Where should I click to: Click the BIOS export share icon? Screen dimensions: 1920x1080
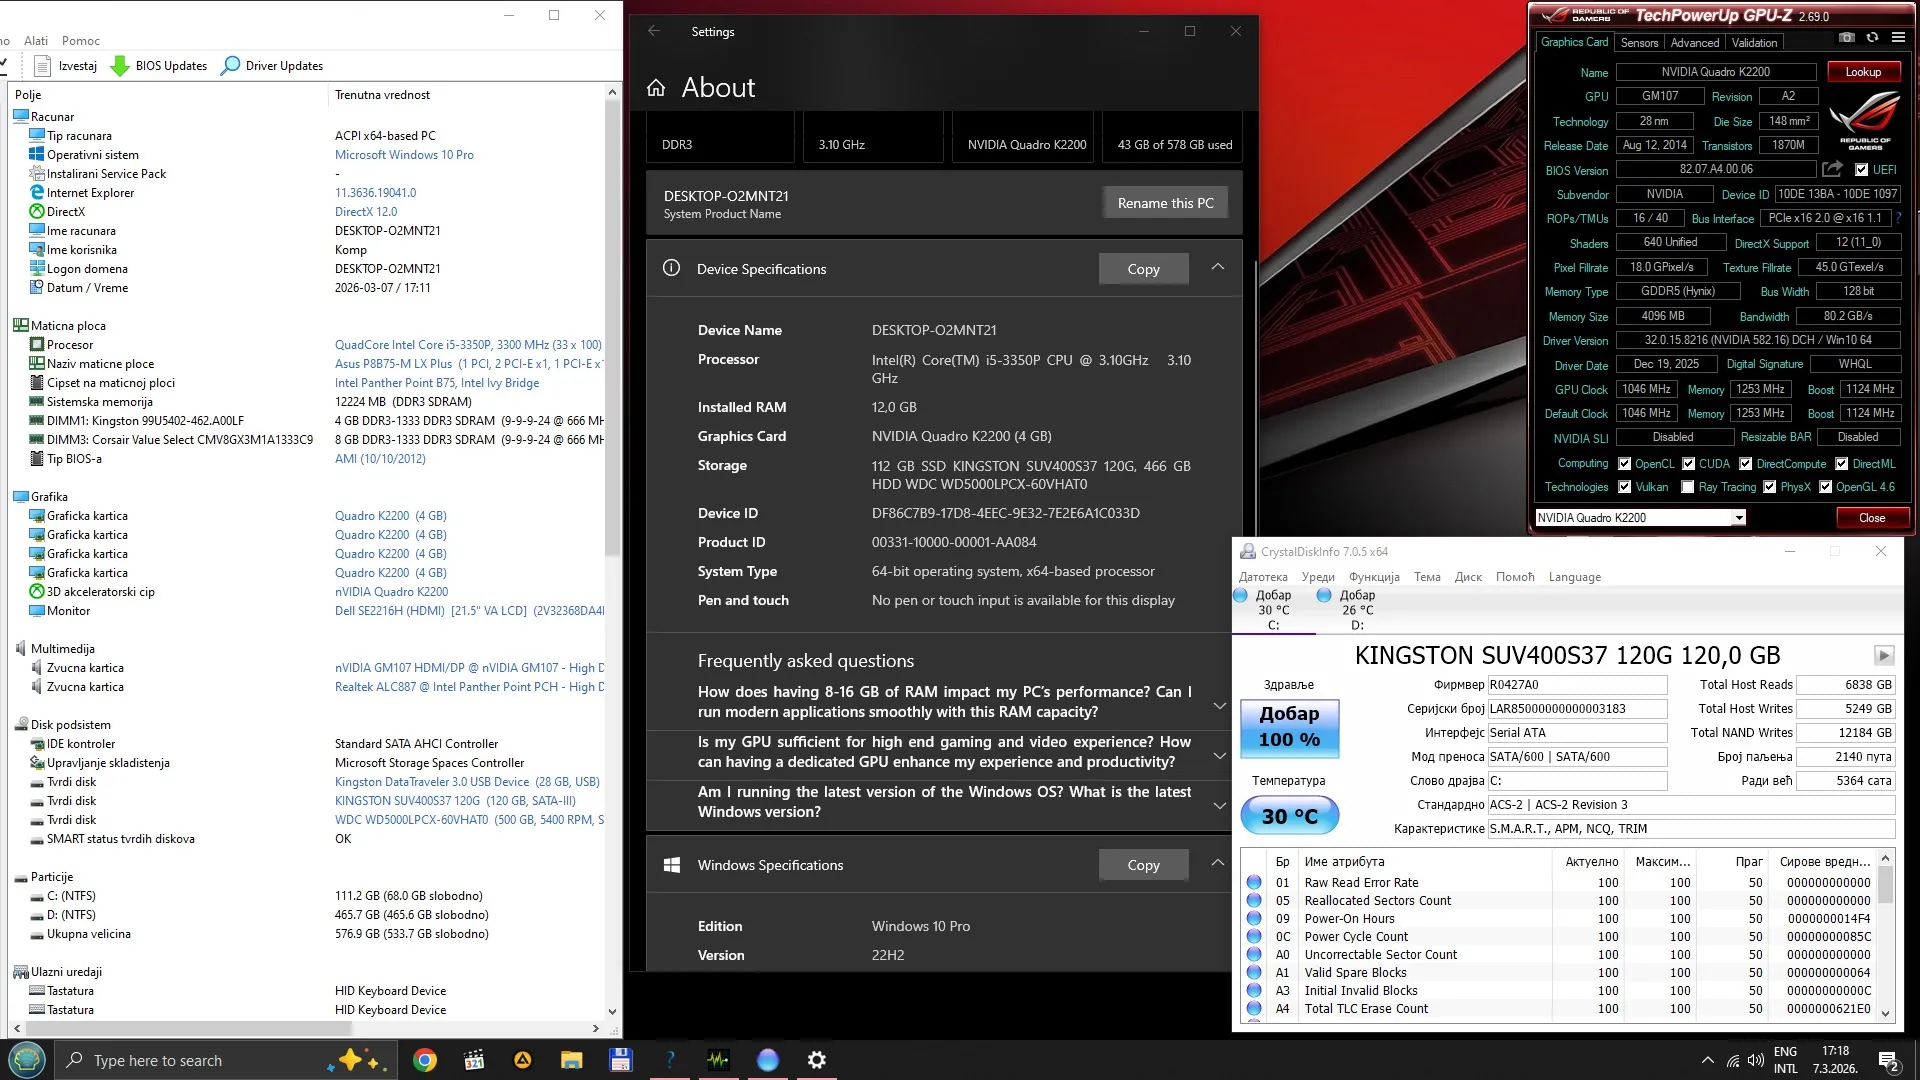[1832, 169]
